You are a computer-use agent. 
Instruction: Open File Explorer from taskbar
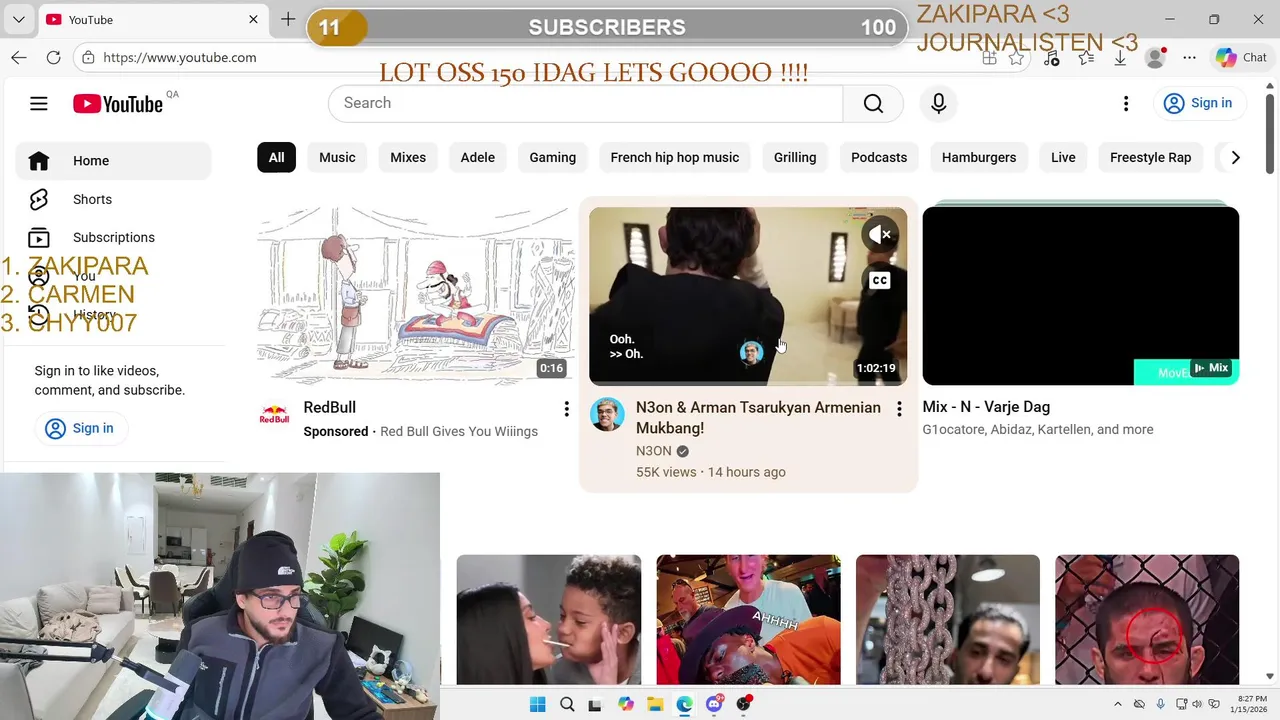655,704
